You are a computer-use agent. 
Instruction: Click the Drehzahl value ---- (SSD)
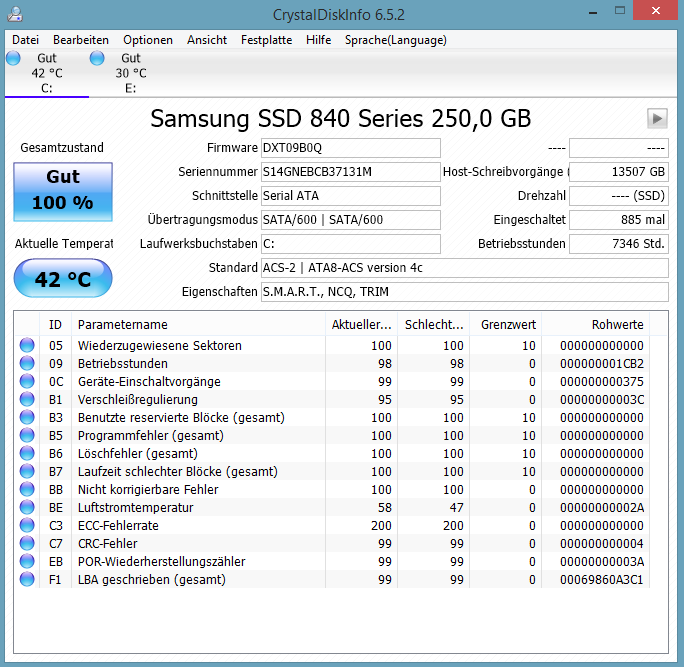(619, 196)
